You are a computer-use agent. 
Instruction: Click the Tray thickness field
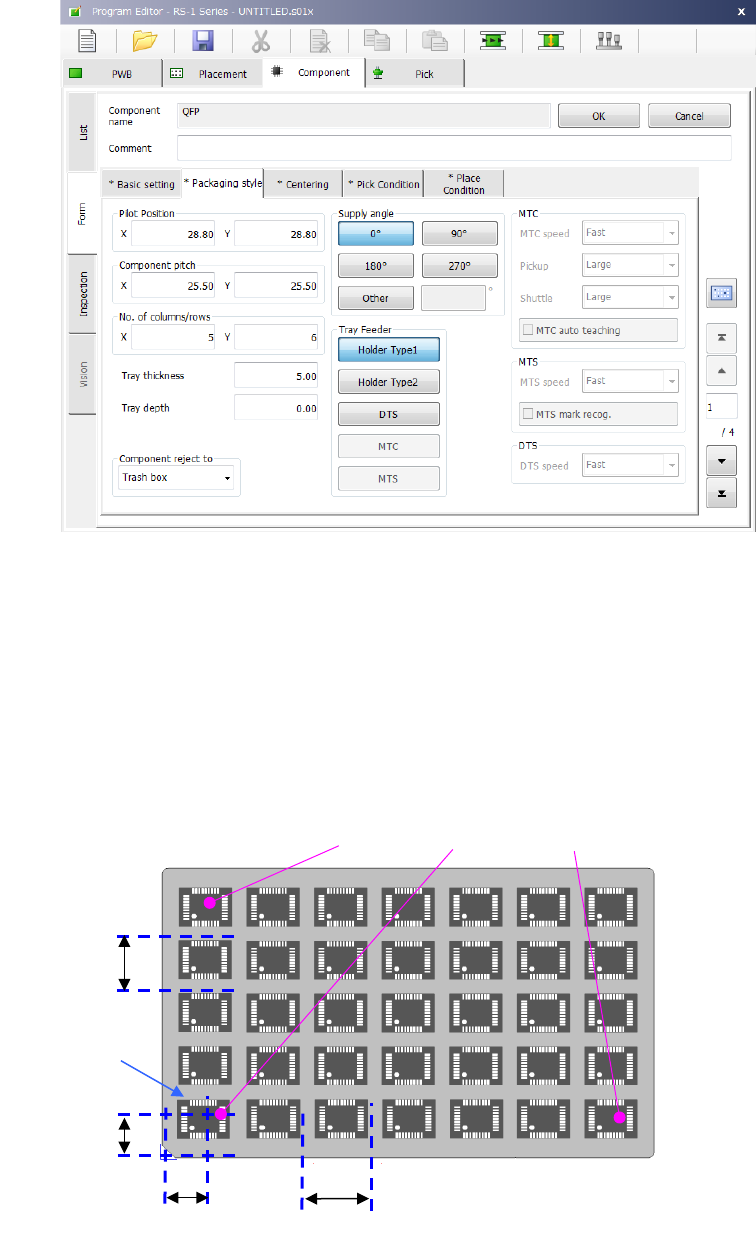point(277,376)
